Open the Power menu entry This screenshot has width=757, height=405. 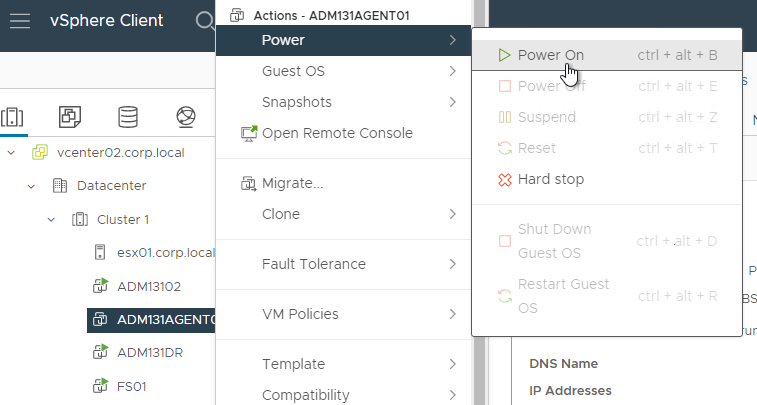point(343,40)
